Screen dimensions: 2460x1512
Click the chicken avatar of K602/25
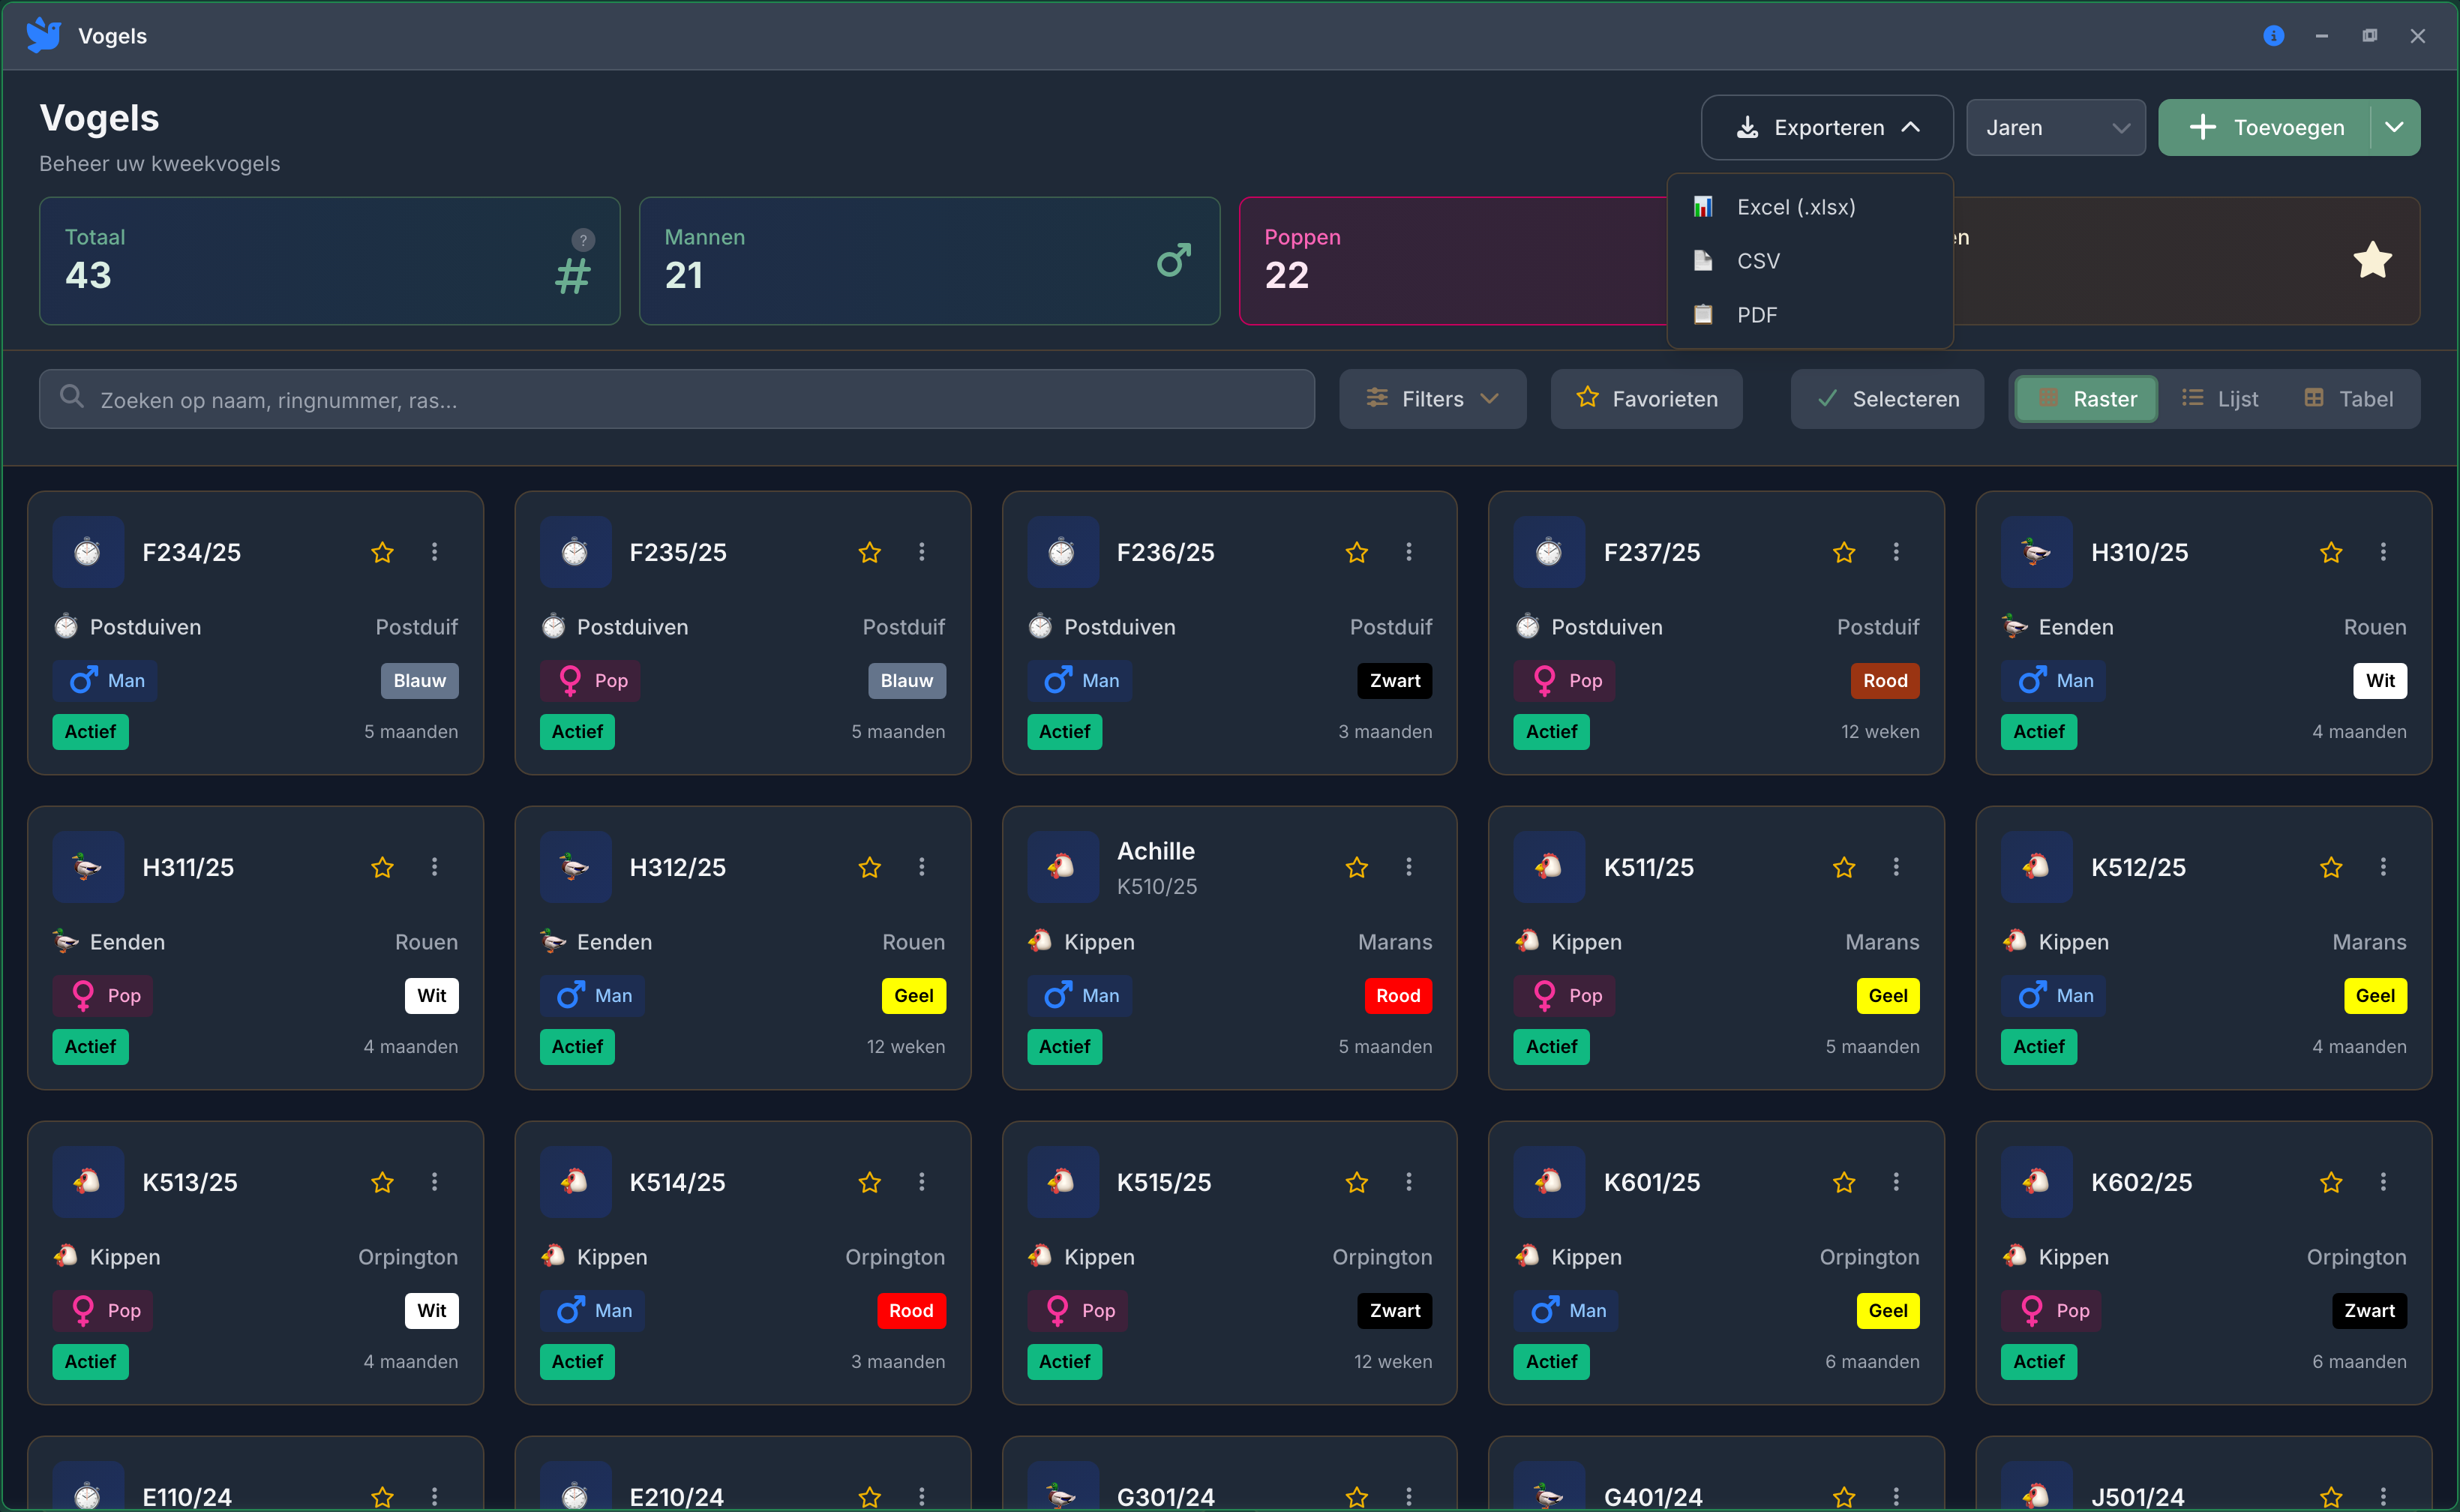(2036, 1182)
